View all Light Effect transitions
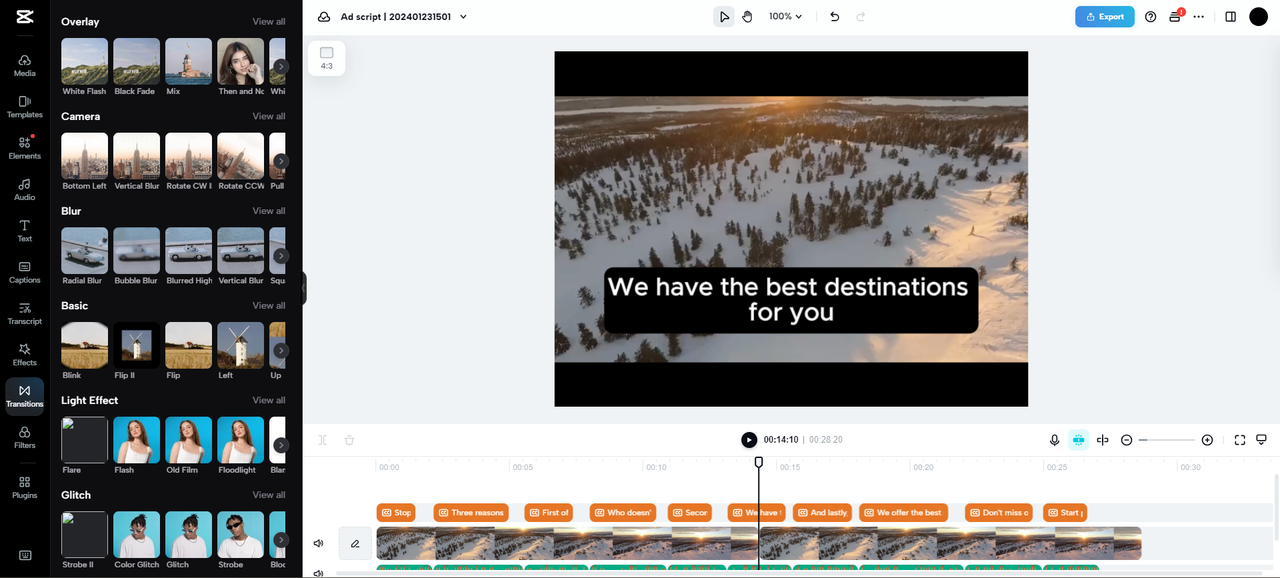The height and width of the screenshot is (578, 1280). 268,400
